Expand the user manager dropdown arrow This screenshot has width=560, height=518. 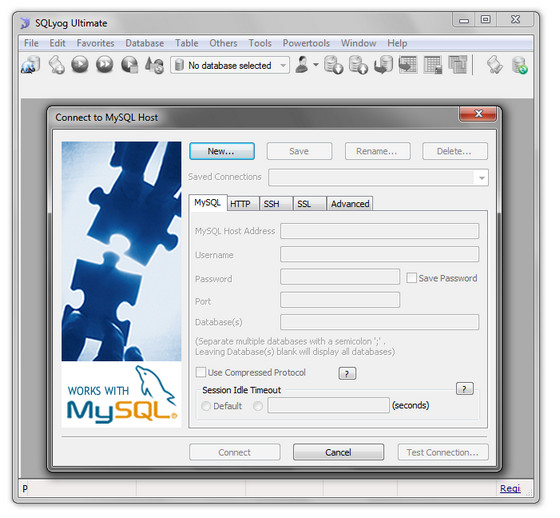coord(316,65)
